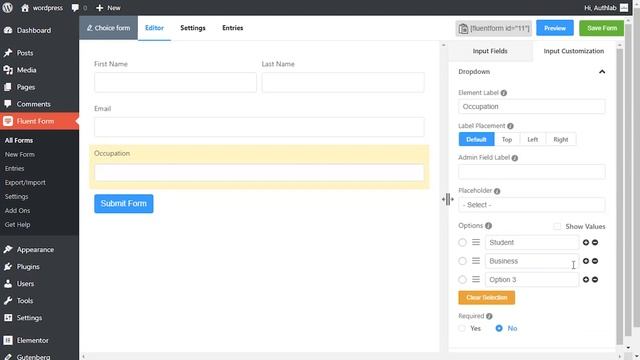Add option after Student with plus icon
This screenshot has width=640, height=360.
586,242
